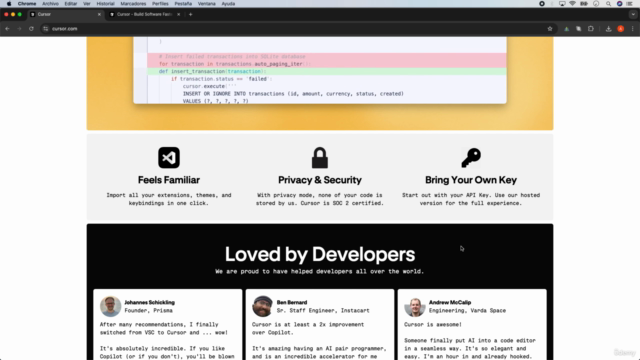The width and height of the screenshot is (640, 360).
Task: Go forward to next page
Action: 19,29
